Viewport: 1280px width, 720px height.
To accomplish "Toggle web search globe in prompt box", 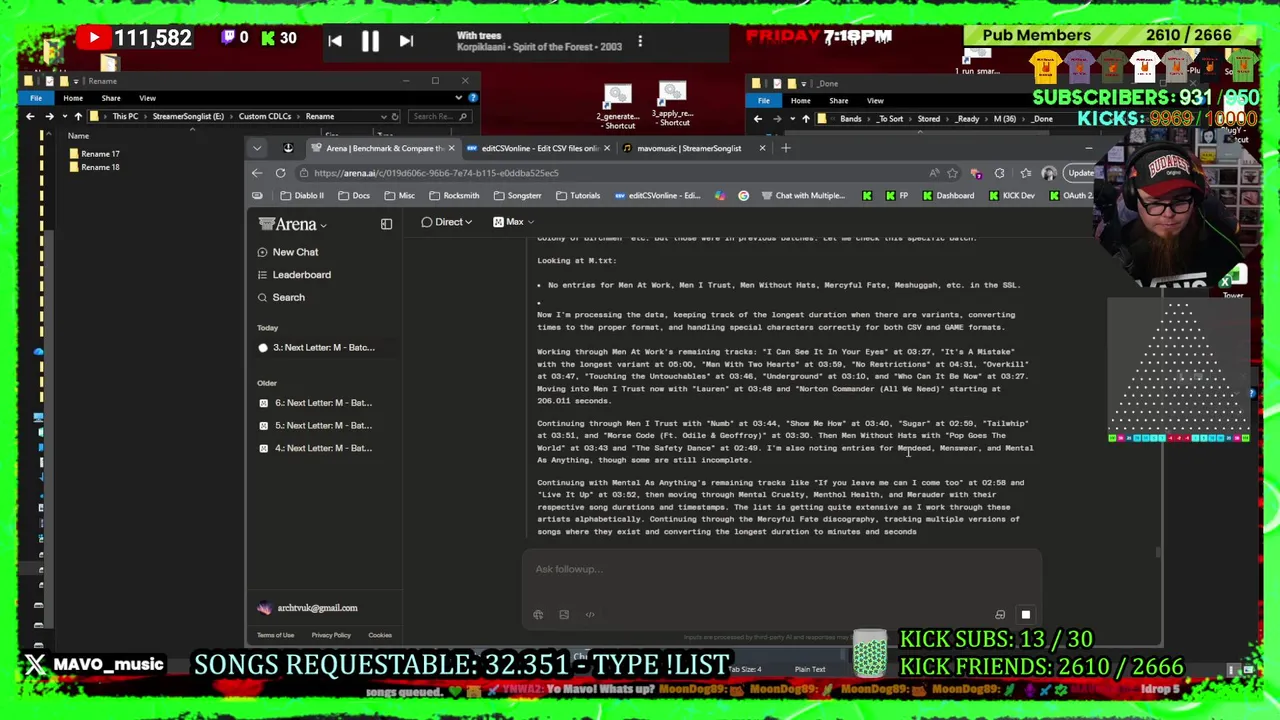I will (x=538, y=615).
